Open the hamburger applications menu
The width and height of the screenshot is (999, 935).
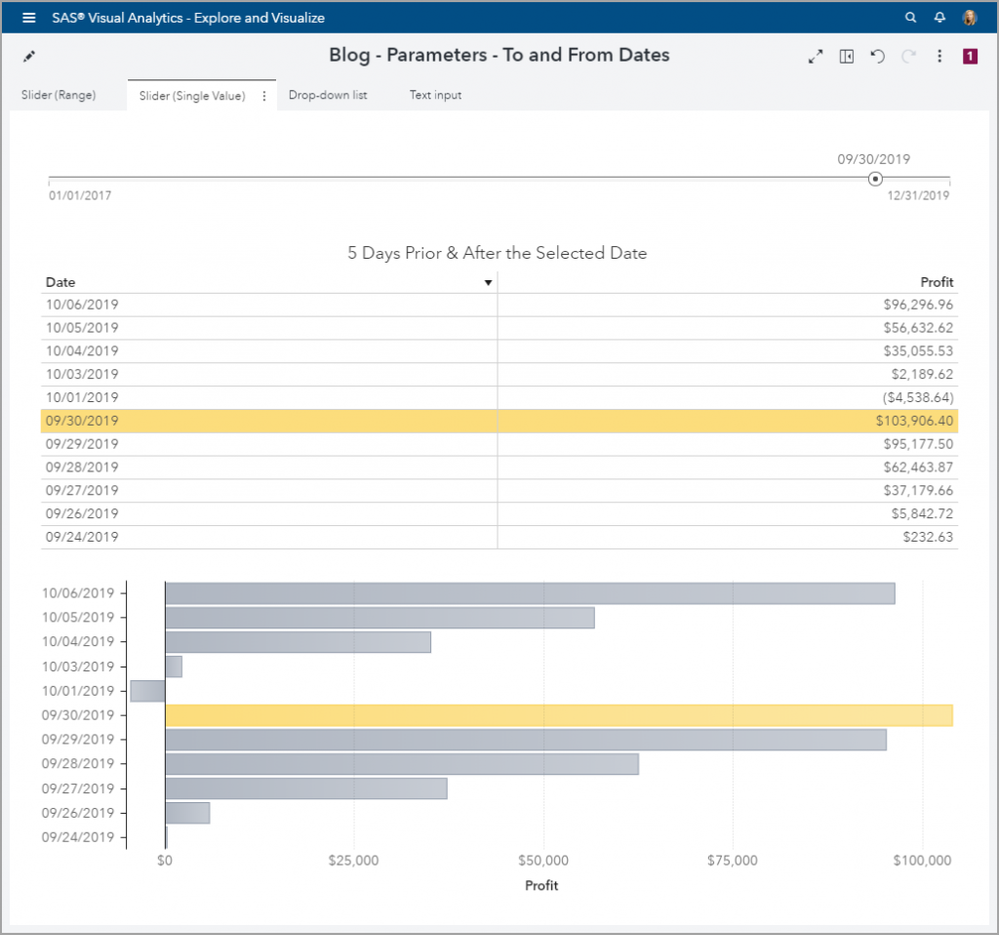pos(29,18)
